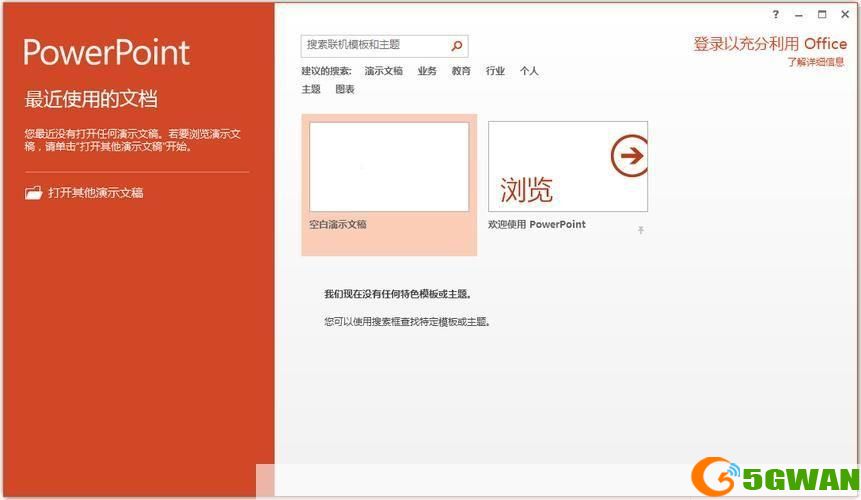861x500 pixels.
Task: Select the 业务 suggested search
Action: pos(427,71)
